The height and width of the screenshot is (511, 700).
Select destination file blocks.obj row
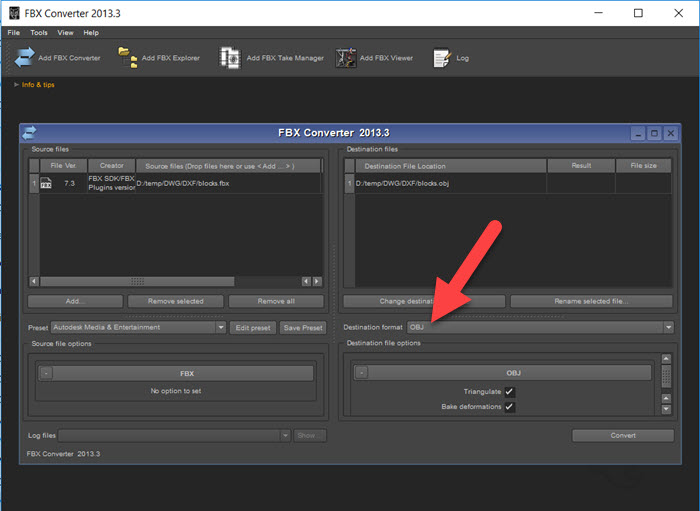[x=508, y=183]
